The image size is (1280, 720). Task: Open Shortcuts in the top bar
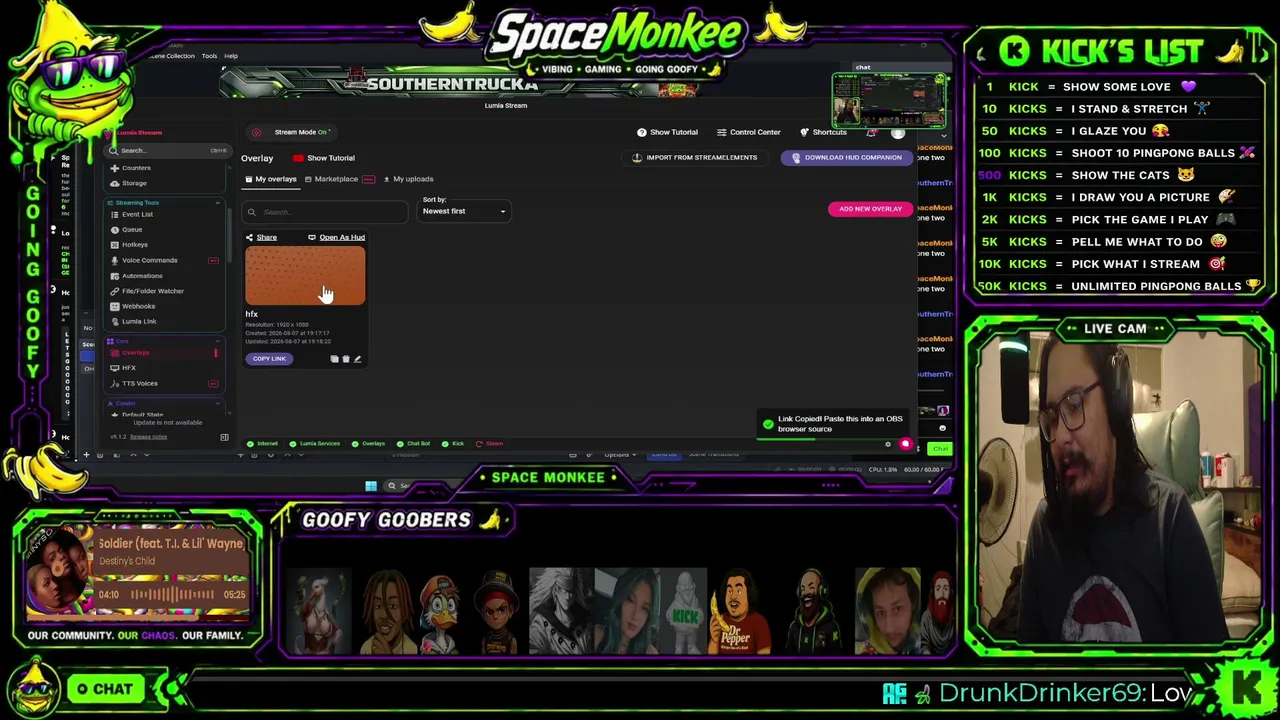tap(823, 132)
